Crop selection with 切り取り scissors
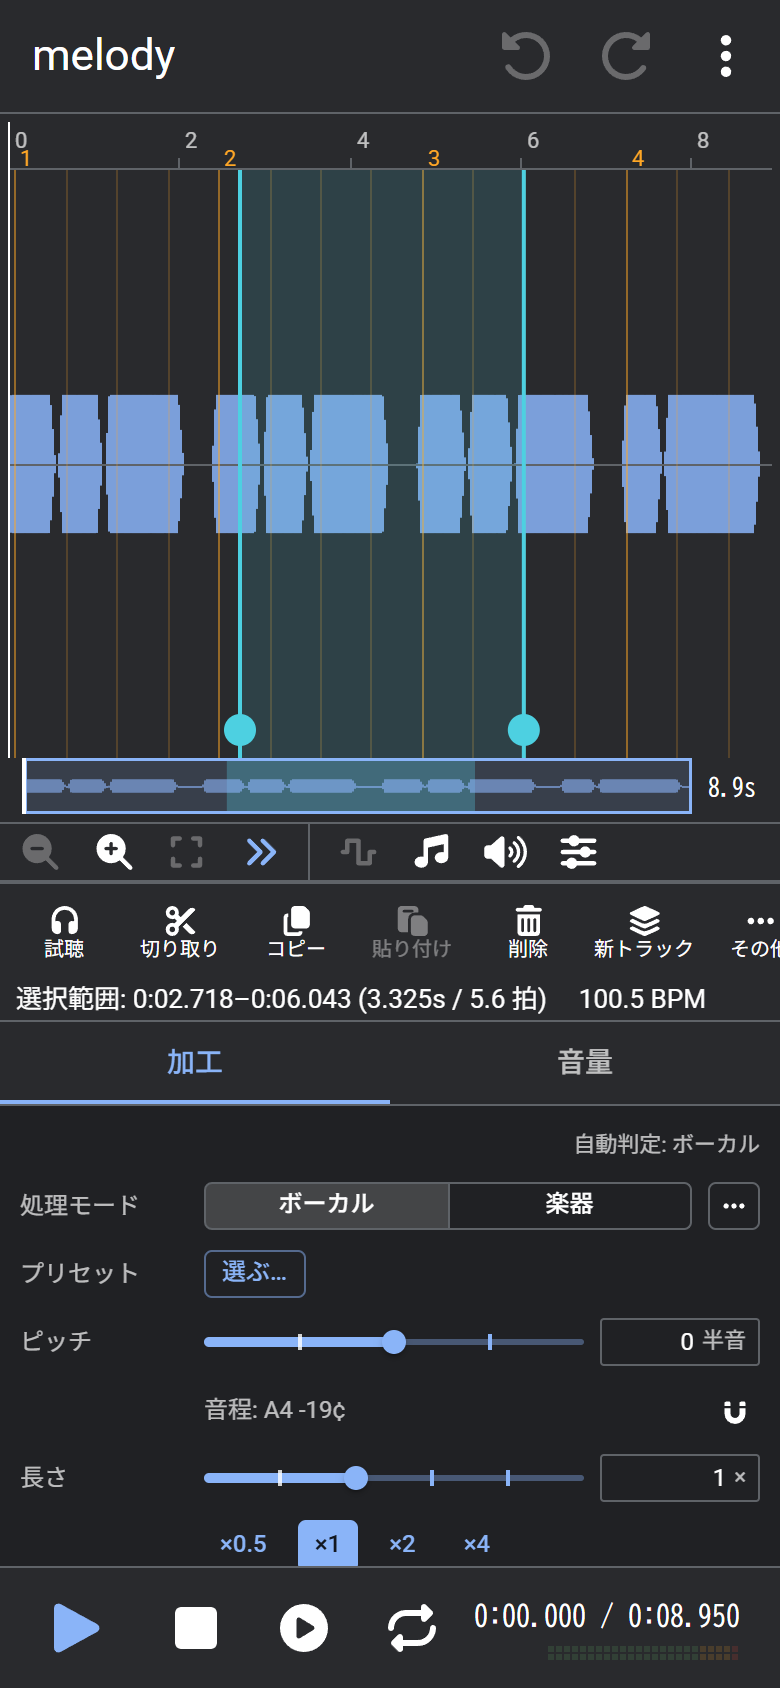Viewport: 780px width, 1688px height. pos(179,932)
